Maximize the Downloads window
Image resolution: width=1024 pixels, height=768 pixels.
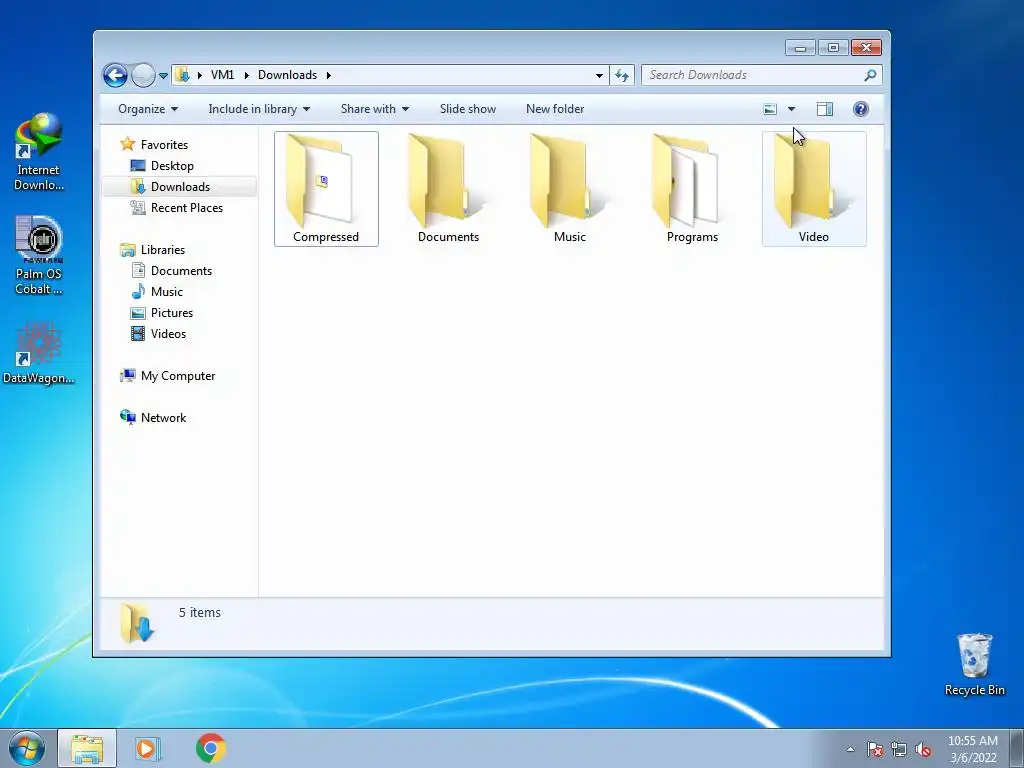coord(833,48)
